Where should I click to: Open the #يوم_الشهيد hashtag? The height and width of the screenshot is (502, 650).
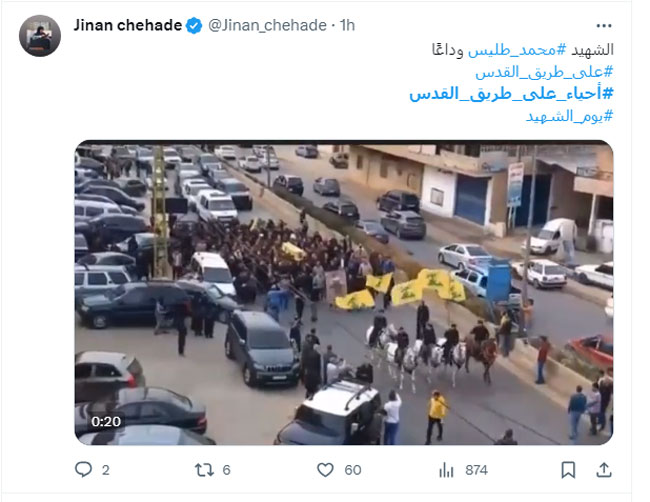tap(569, 116)
